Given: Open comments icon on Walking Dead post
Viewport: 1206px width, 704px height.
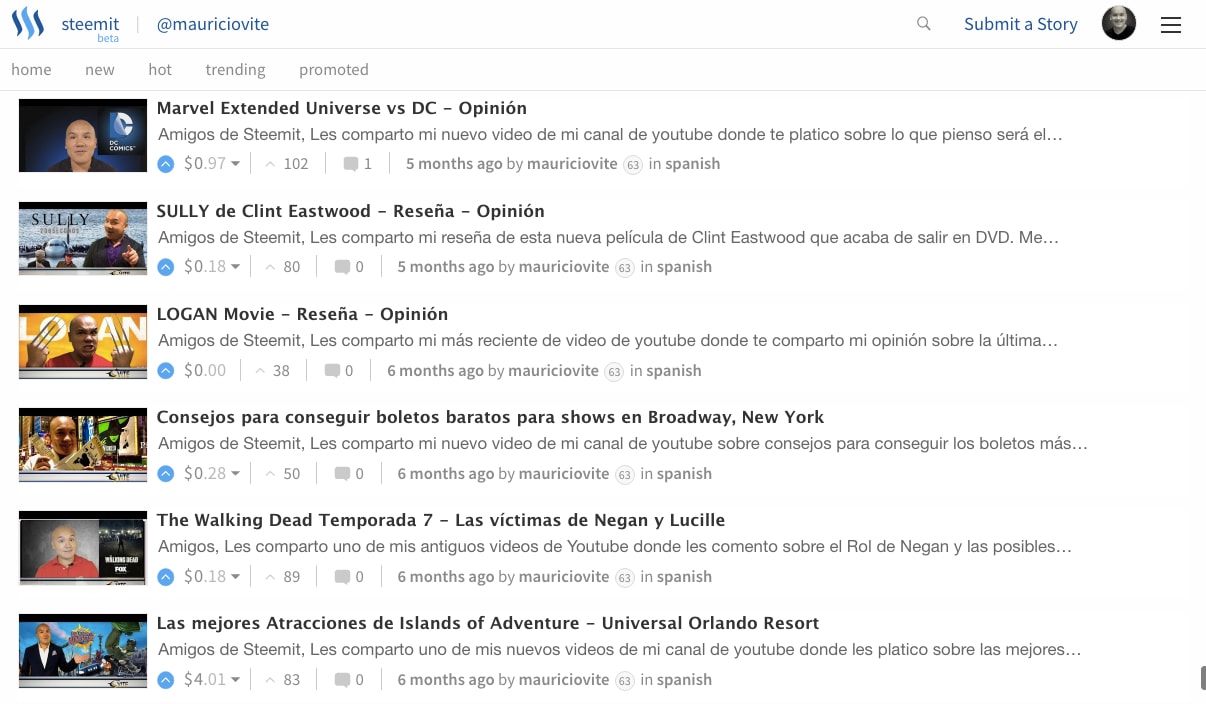Looking at the screenshot, I should pos(342,576).
